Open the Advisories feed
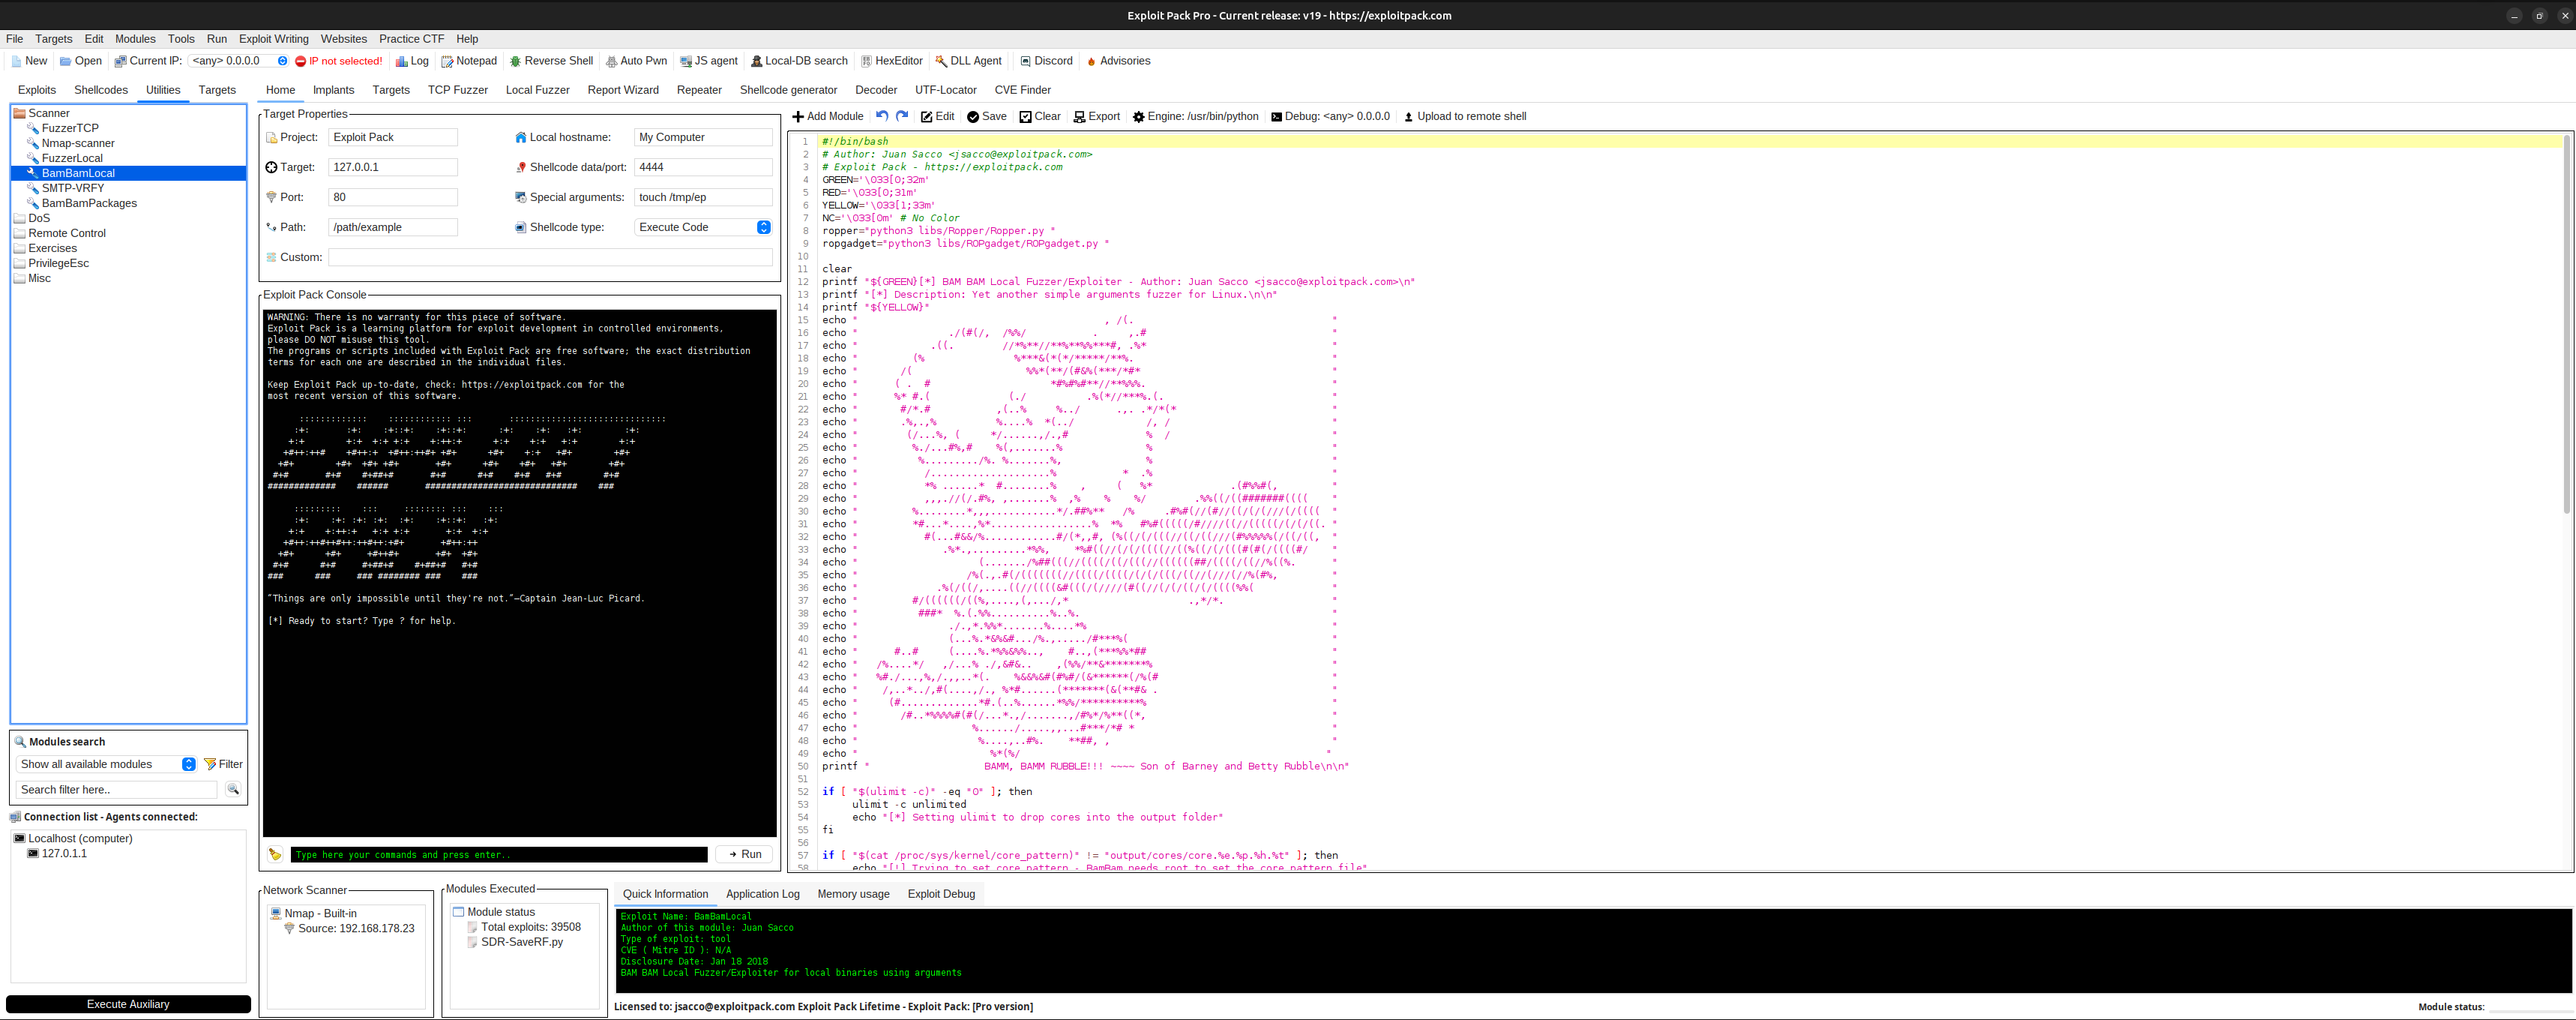The height and width of the screenshot is (1020, 2576). pyautogui.click(x=1118, y=61)
